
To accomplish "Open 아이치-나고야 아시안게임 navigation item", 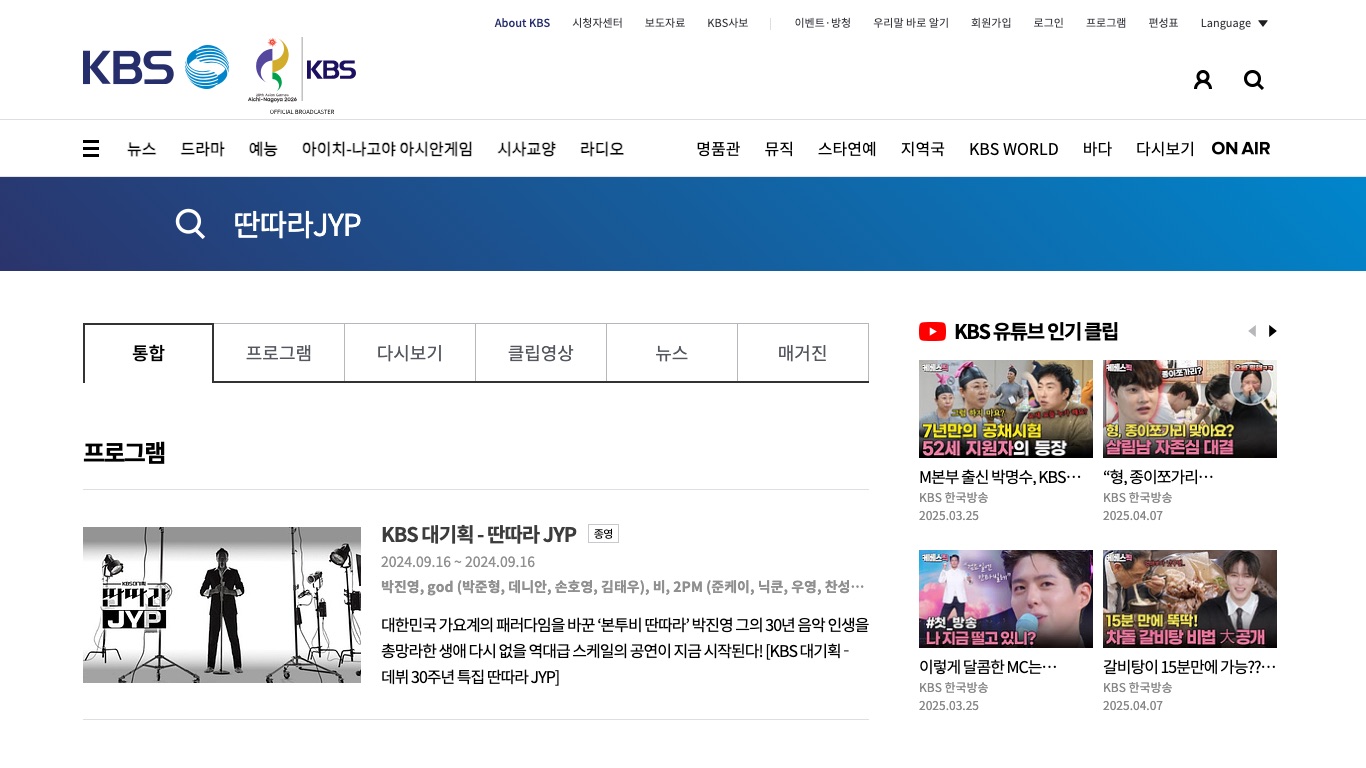I will coord(387,149).
